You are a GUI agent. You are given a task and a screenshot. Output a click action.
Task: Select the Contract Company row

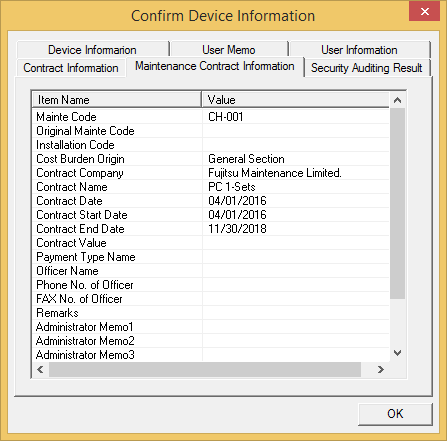211,173
